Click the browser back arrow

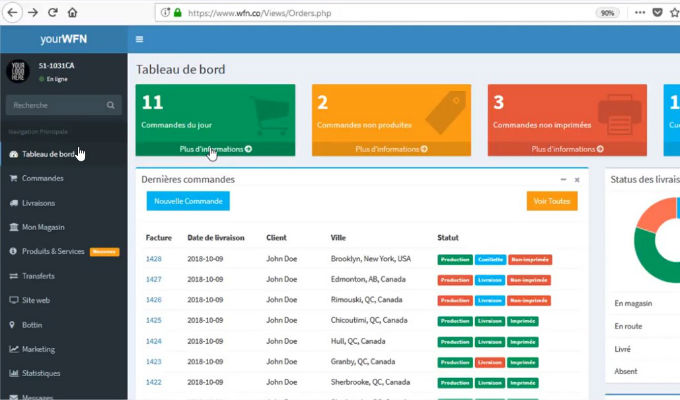(x=12, y=13)
